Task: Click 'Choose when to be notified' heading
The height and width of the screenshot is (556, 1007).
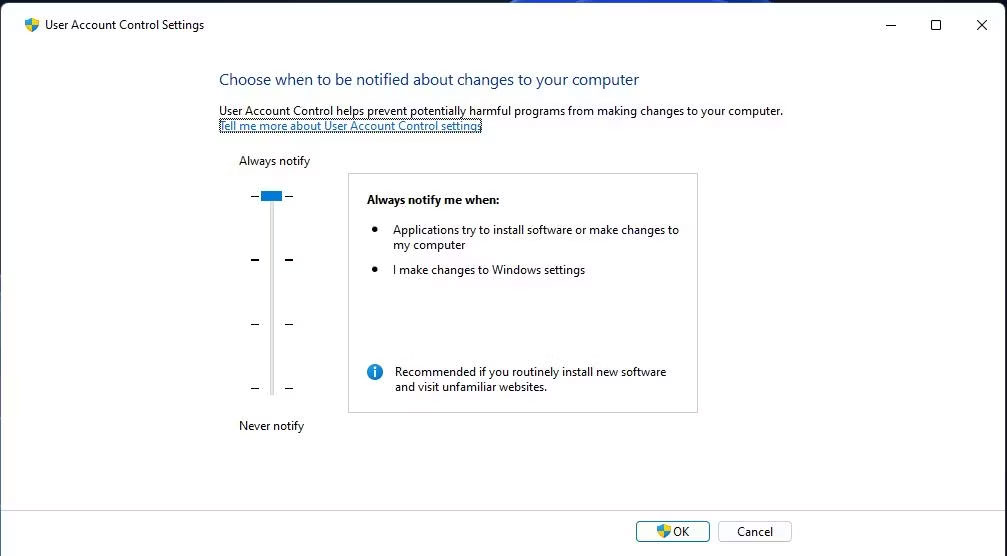Action: pos(429,80)
